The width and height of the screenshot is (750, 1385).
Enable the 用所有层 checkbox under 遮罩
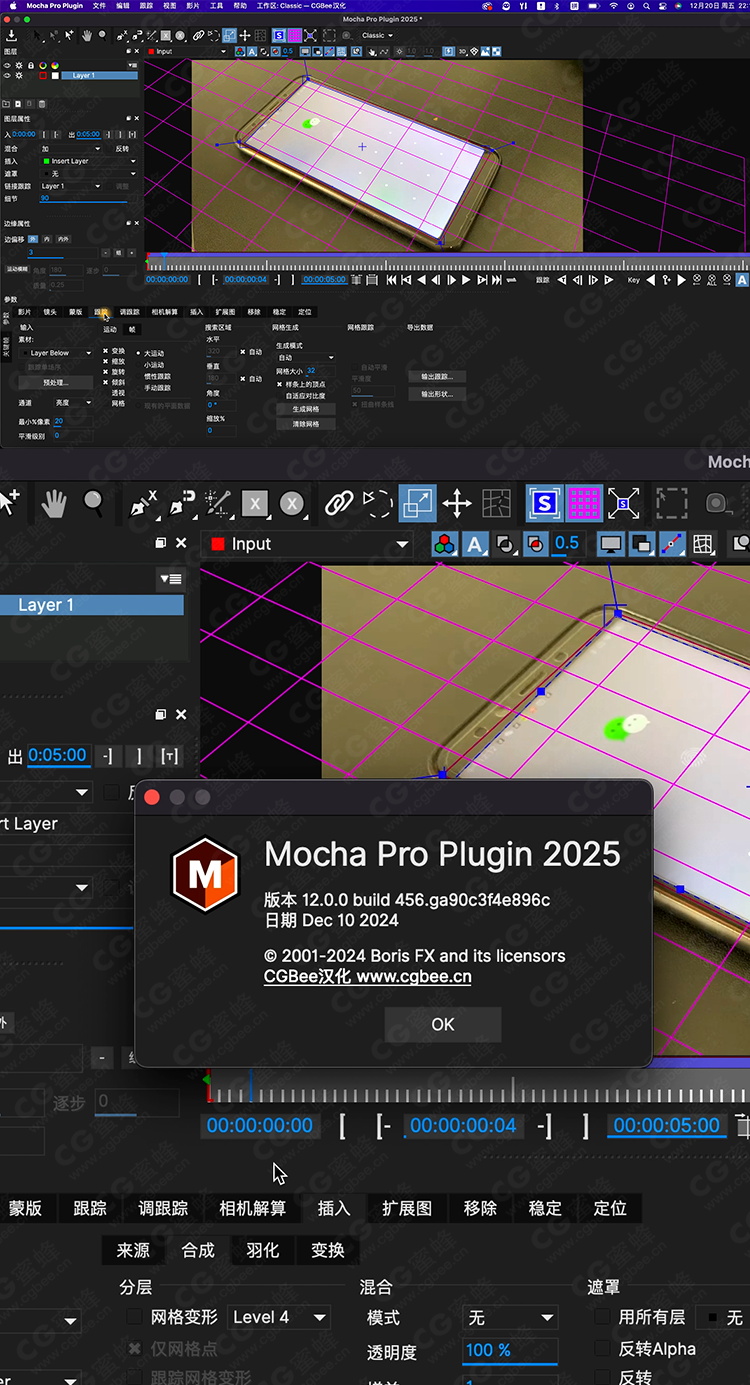602,1317
